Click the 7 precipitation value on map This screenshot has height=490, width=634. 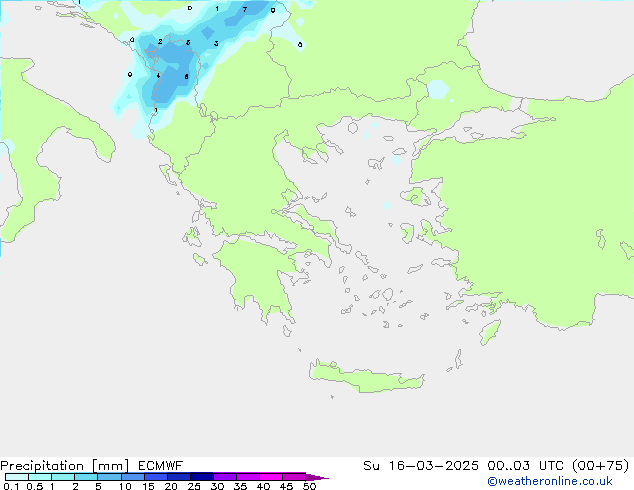(245, 9)
